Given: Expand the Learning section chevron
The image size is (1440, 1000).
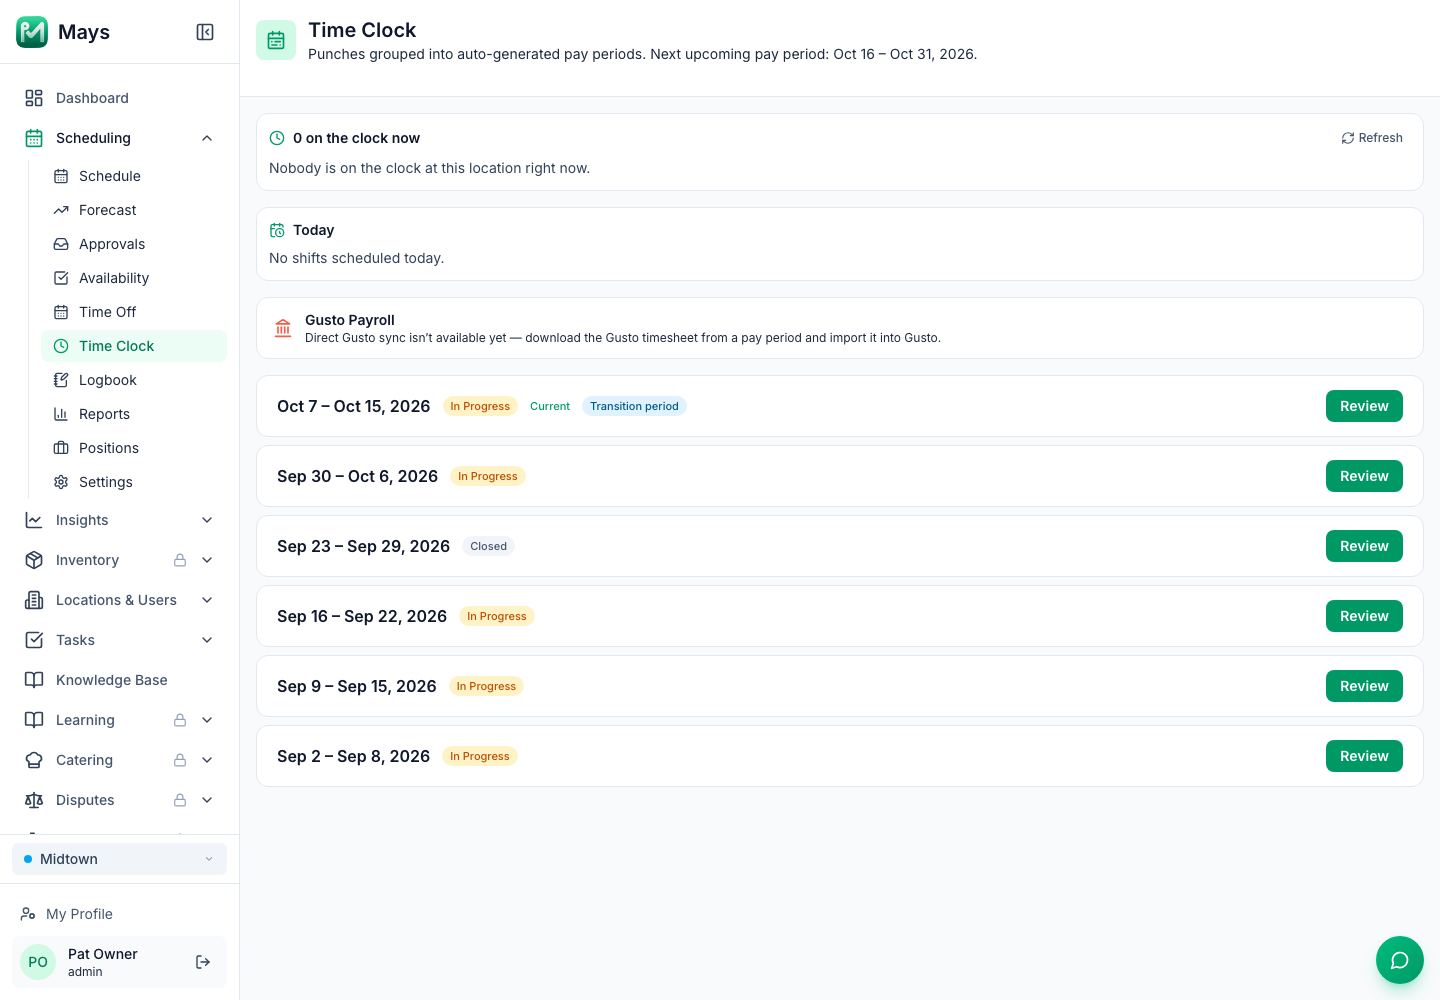Looking at the screenshot, I should click(x=207, y=720).
